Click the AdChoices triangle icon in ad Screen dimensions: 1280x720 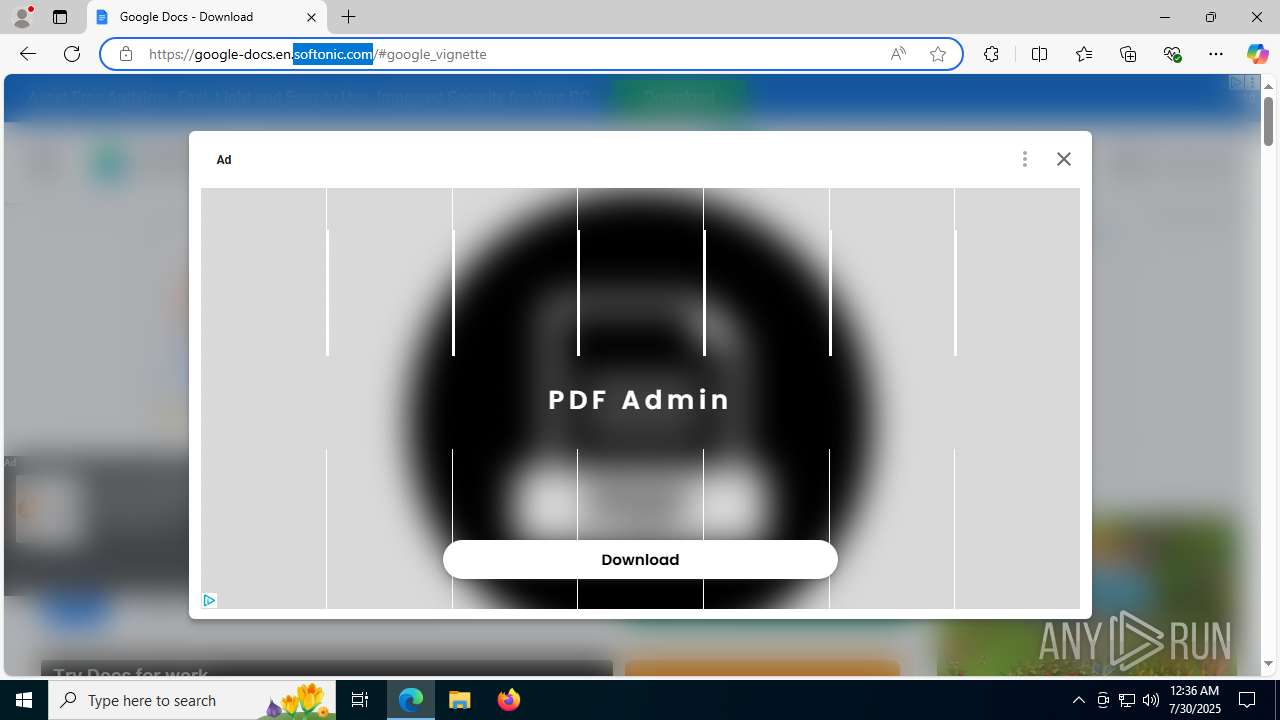pos(209,600)
